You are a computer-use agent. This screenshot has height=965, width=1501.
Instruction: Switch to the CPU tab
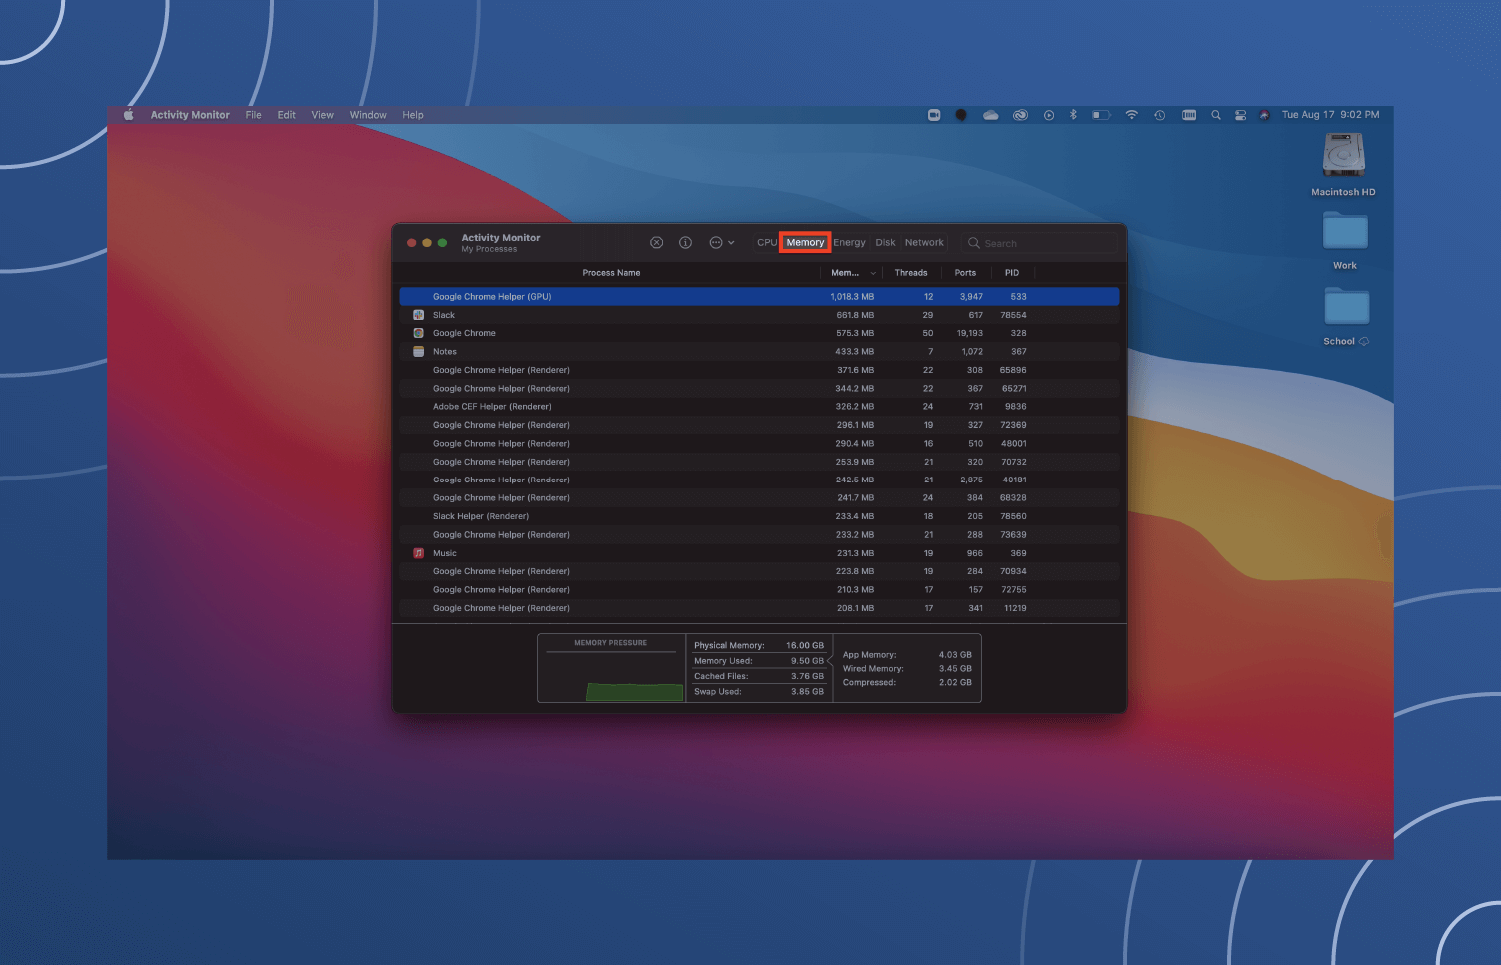point(766,242)
